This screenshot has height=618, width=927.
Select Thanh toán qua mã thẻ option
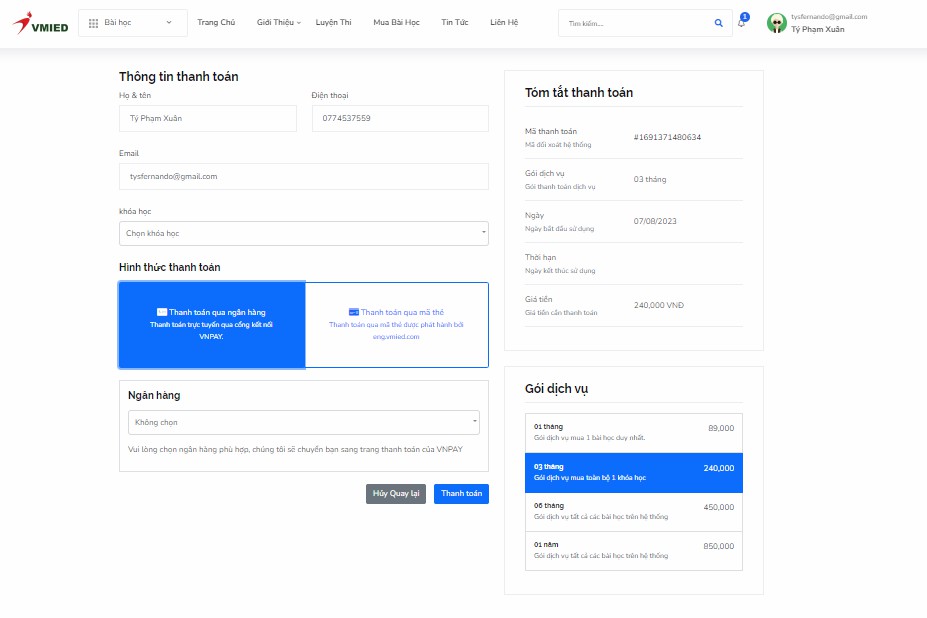[396, 325]
